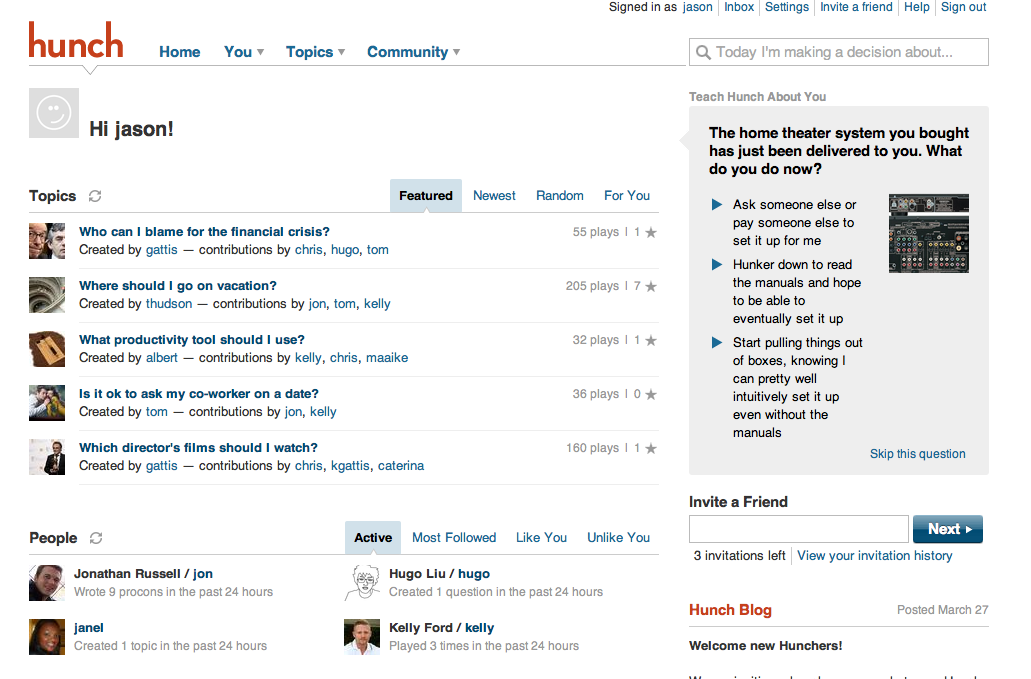Open creator albert's profile link
This screenshot has width=1031, height=679.
point(162,358)
